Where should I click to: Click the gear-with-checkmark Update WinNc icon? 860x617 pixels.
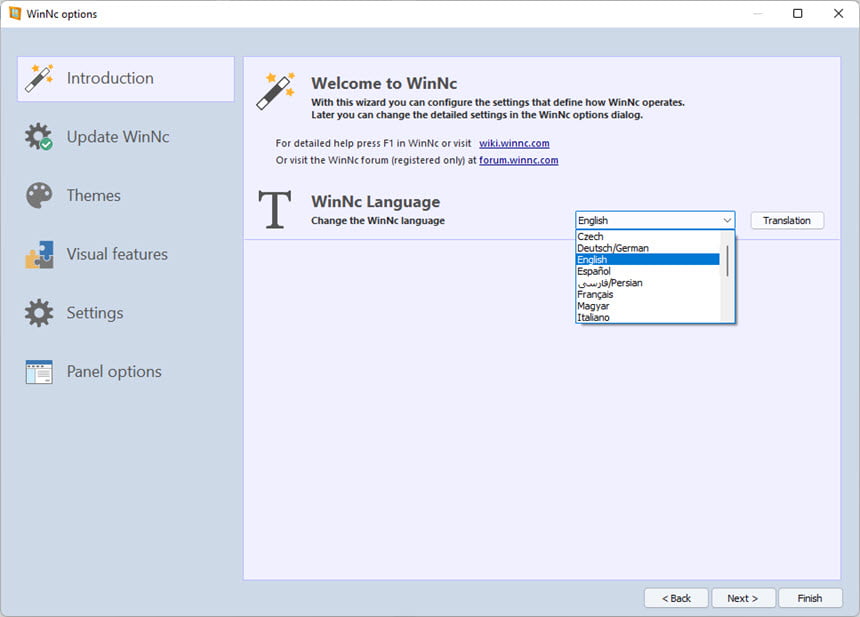coord(39,137)
